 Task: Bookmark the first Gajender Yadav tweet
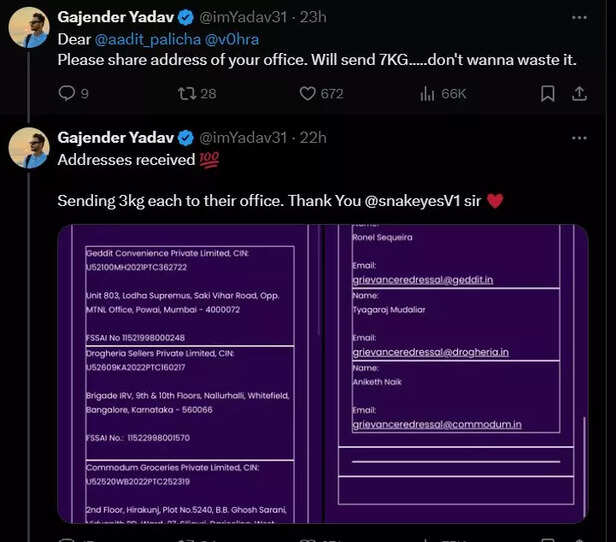pyautogui.click(x=547, y=93)
